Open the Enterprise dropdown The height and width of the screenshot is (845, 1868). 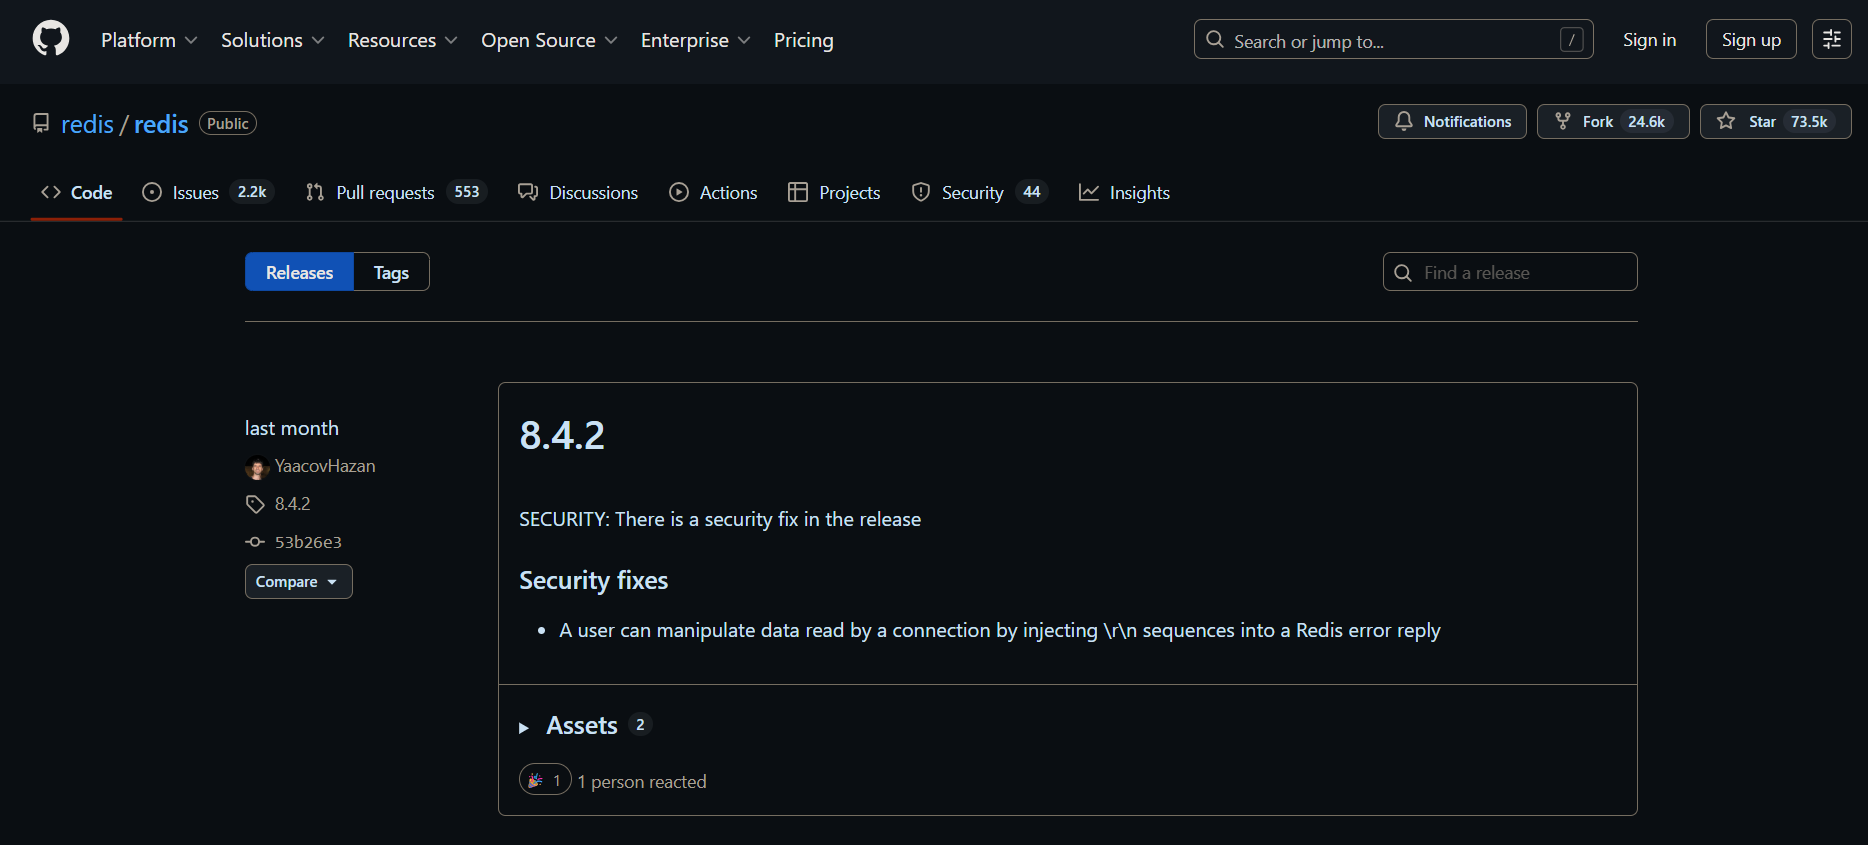695,40
